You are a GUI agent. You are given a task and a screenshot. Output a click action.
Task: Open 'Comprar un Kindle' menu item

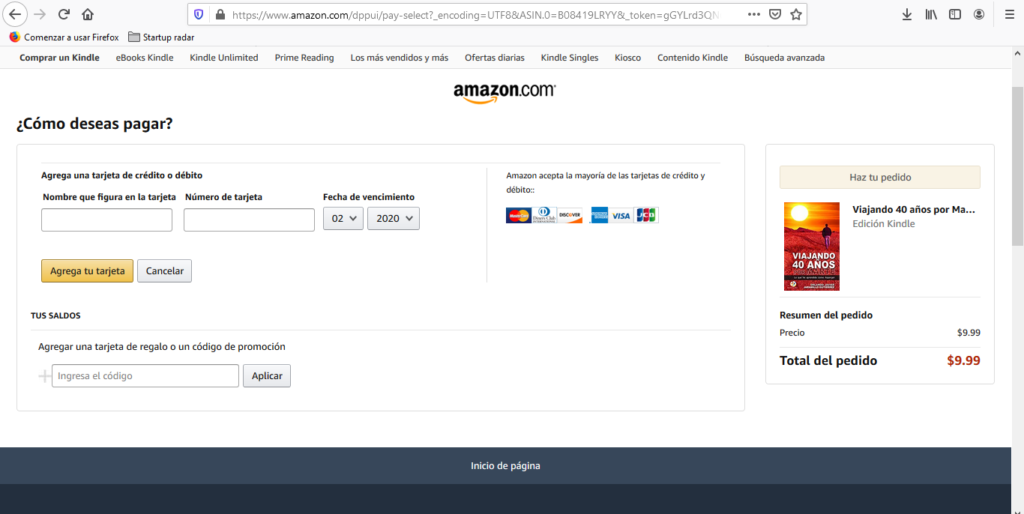pos(59,57)
